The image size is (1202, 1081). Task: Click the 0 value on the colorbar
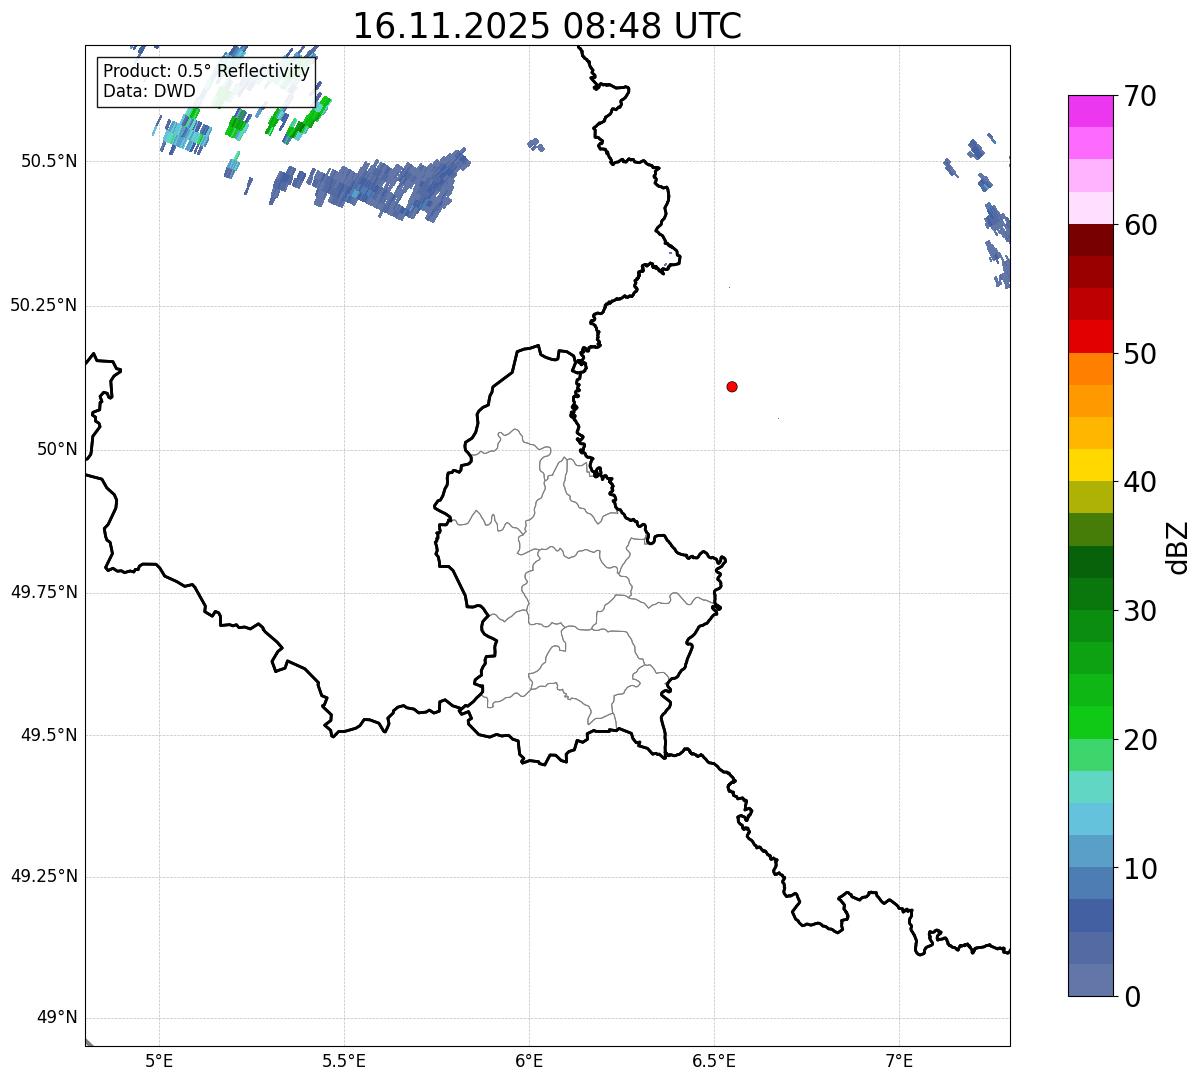tap(1132, 997)
